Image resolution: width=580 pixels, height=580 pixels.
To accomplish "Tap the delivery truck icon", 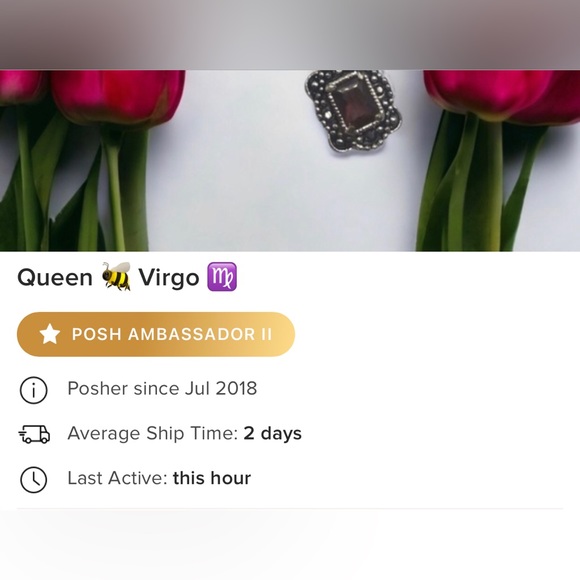I will point(34,434).
